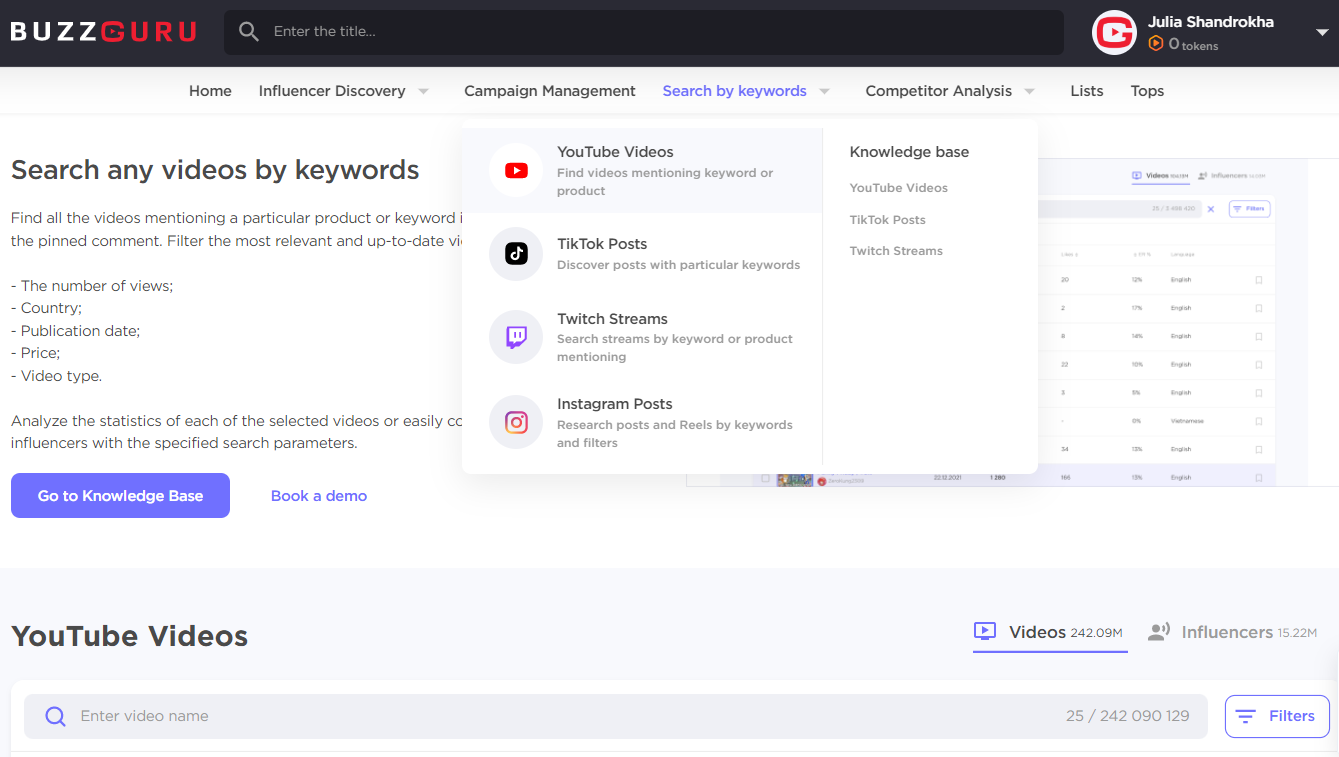Open the Twitch Streams knowledge base link
This screenshot has height=757, width=1339.
896,251
